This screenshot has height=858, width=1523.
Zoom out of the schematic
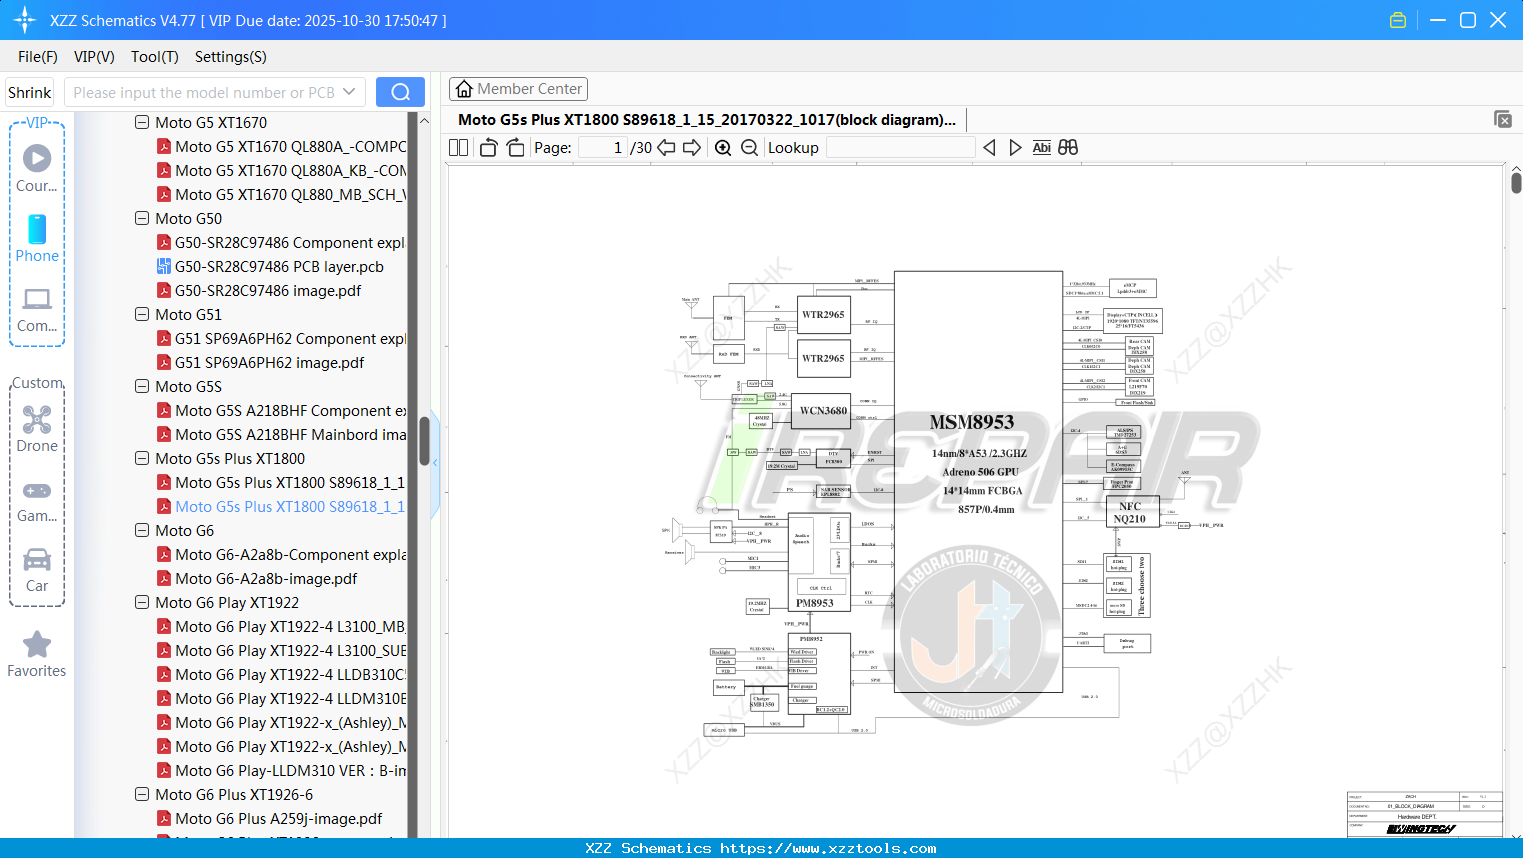(749, 147)
